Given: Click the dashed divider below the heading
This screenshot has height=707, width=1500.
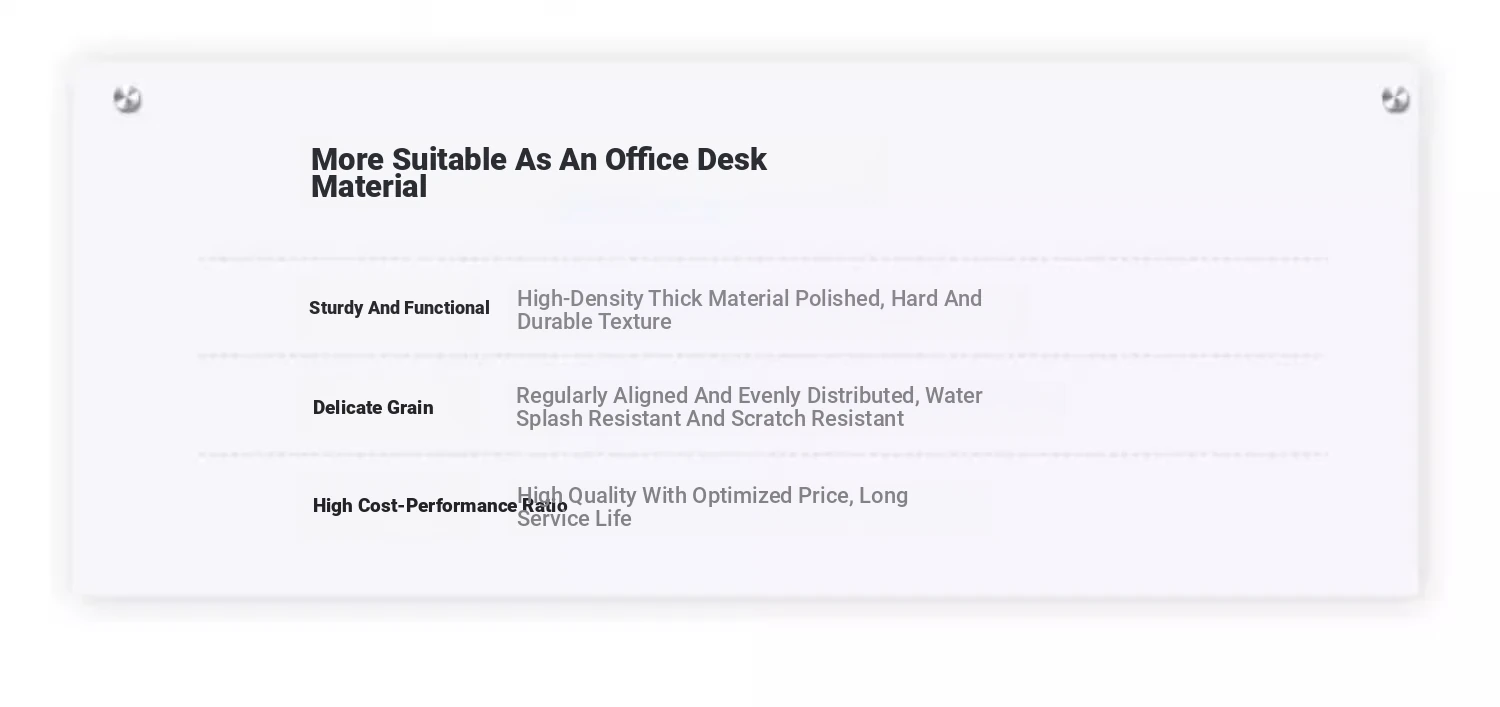Looking at the screenshot, I should (763, 259).
